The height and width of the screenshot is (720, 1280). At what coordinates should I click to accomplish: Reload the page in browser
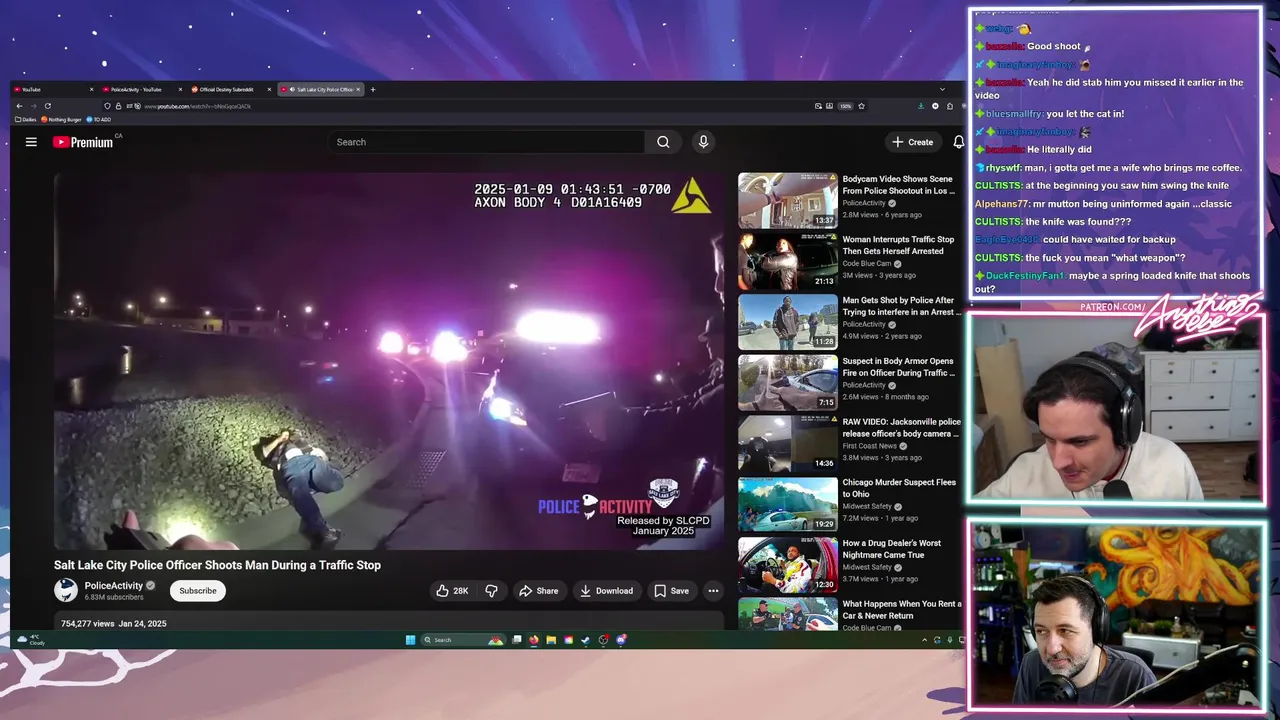coord(47,106)
